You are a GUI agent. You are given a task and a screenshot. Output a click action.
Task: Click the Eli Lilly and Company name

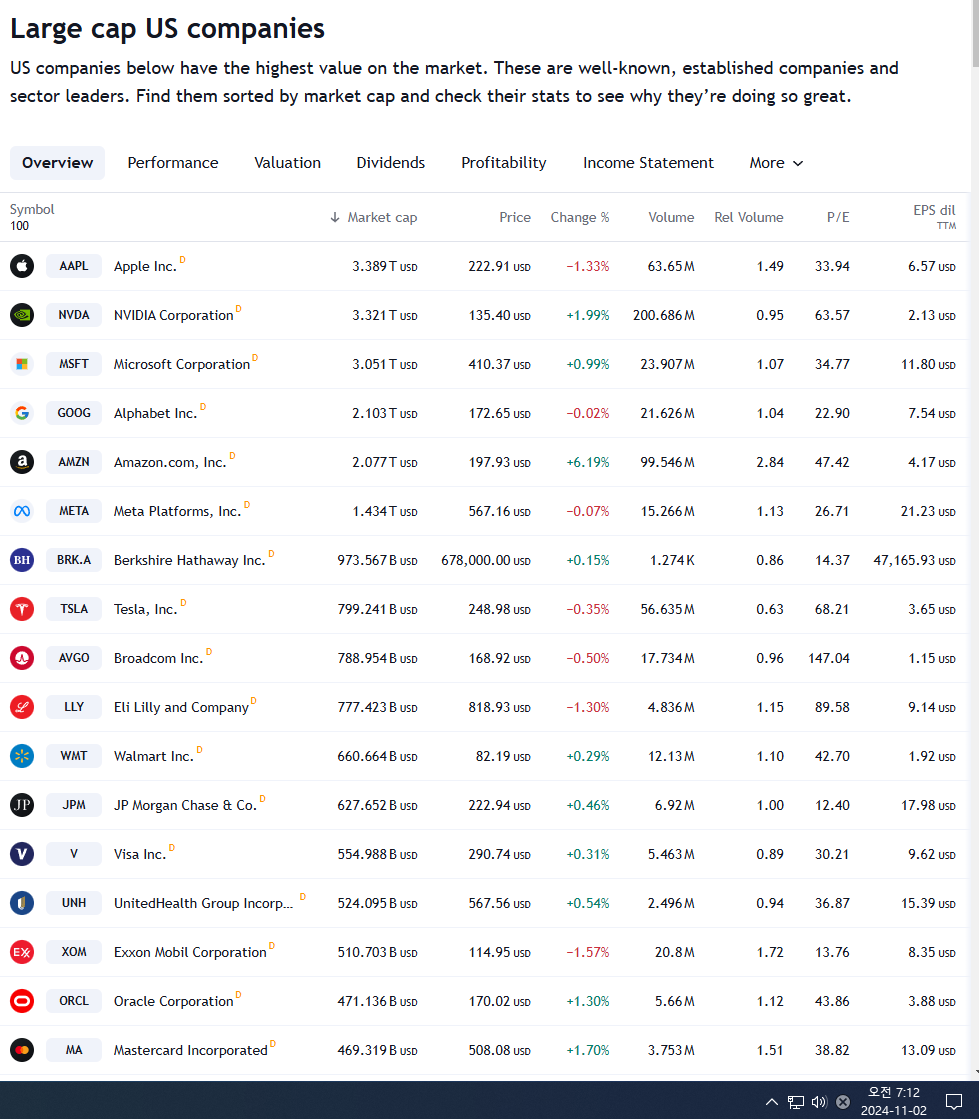point(181,707)
